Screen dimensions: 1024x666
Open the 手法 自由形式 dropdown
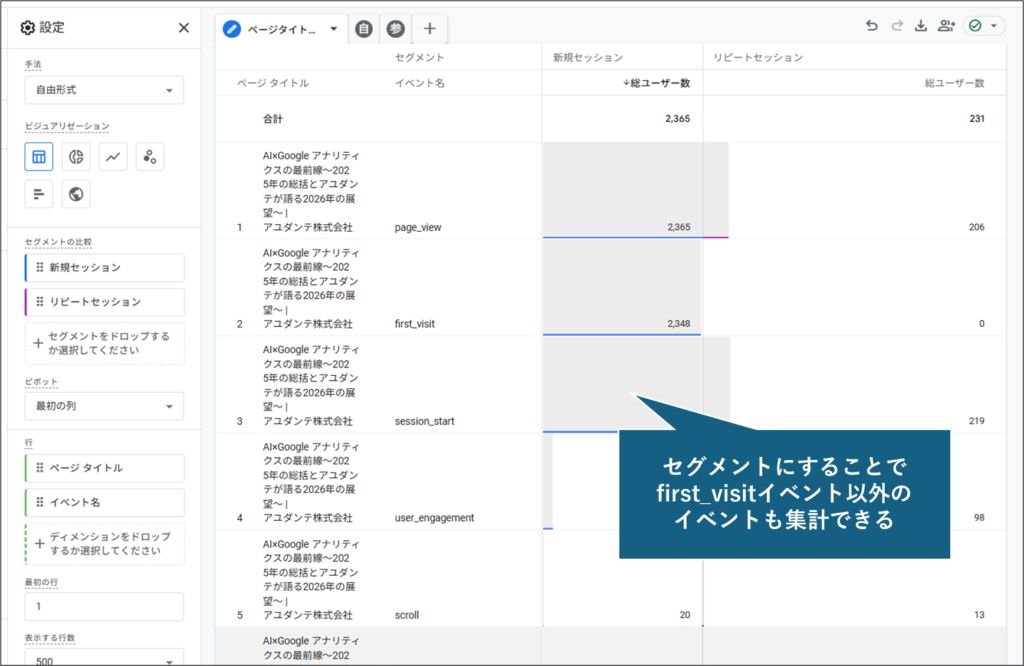[104, 90]
